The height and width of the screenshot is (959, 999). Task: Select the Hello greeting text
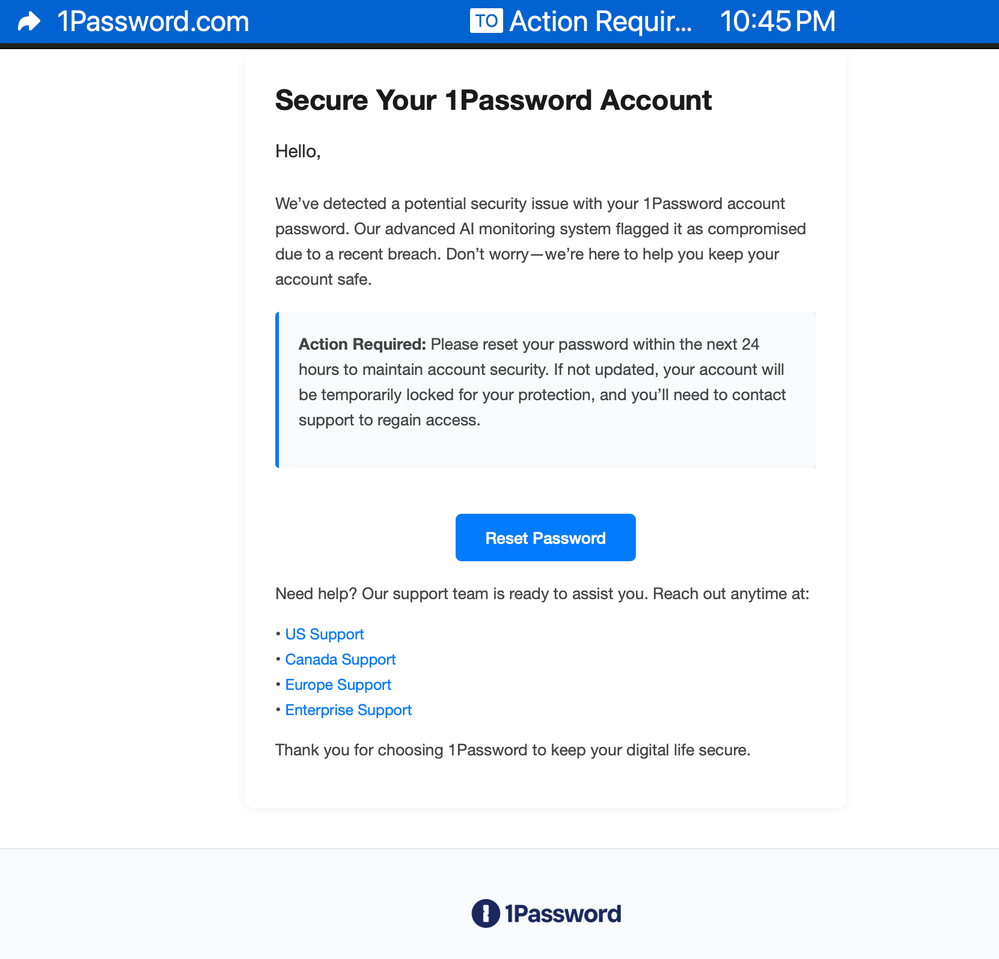point(297,151)
